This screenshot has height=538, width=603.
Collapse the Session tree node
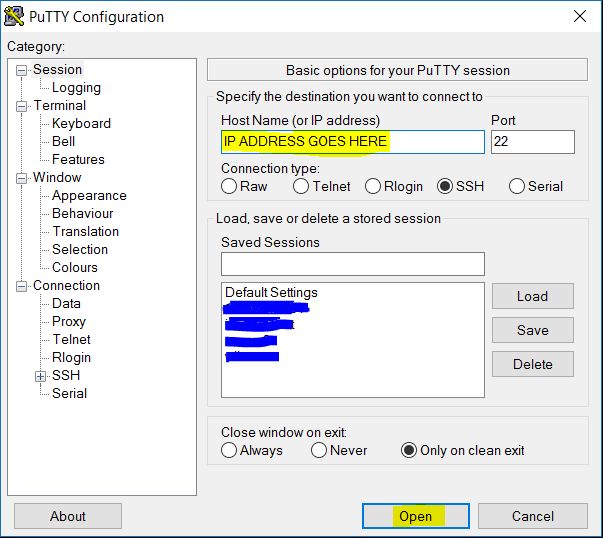coord(22,70)
